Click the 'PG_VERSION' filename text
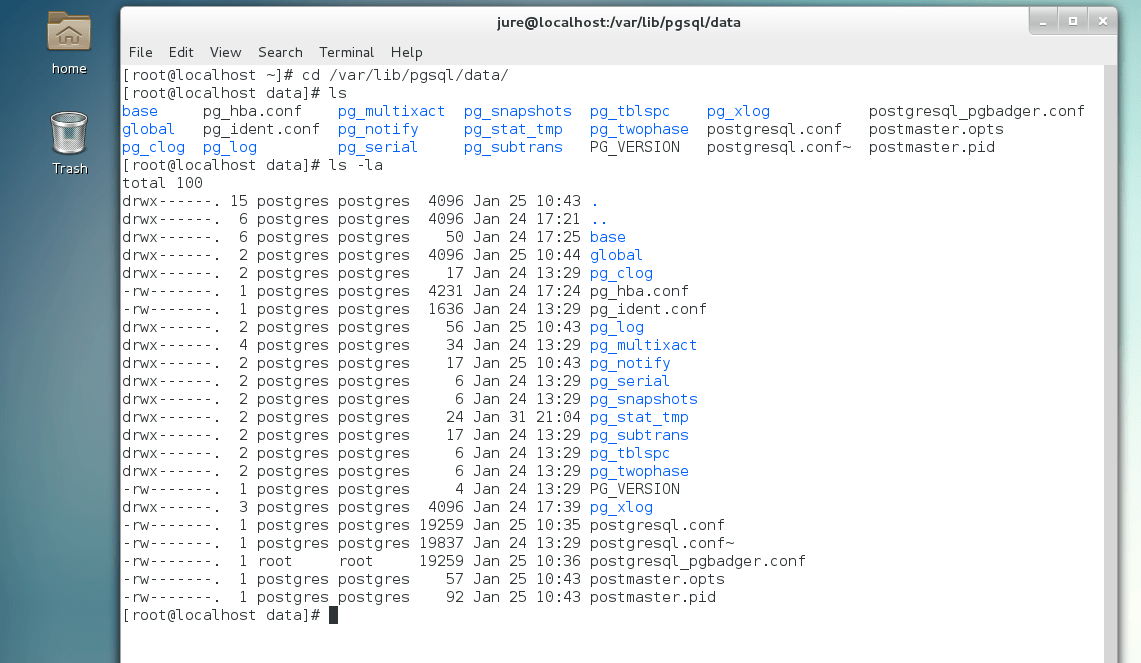 tap(634, 489)
